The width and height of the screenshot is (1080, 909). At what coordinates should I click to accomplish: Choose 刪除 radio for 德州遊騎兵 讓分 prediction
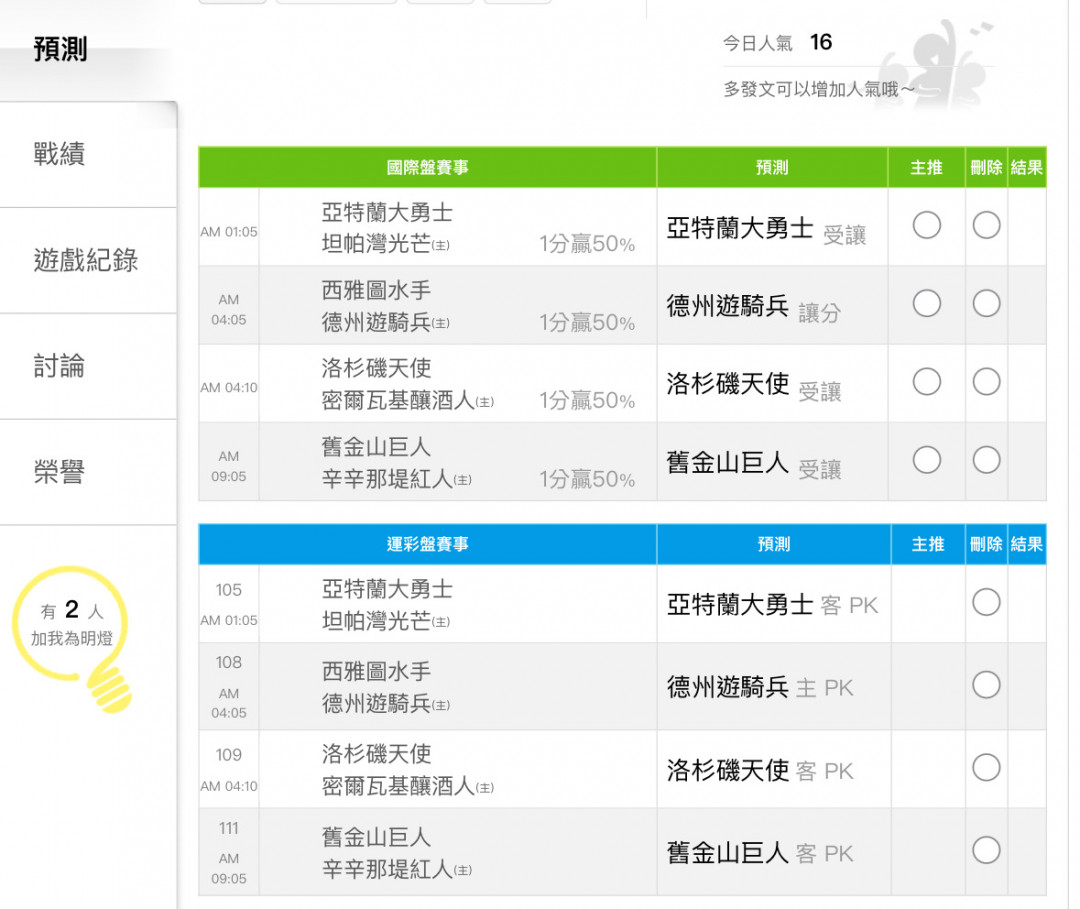click(986, 304)
